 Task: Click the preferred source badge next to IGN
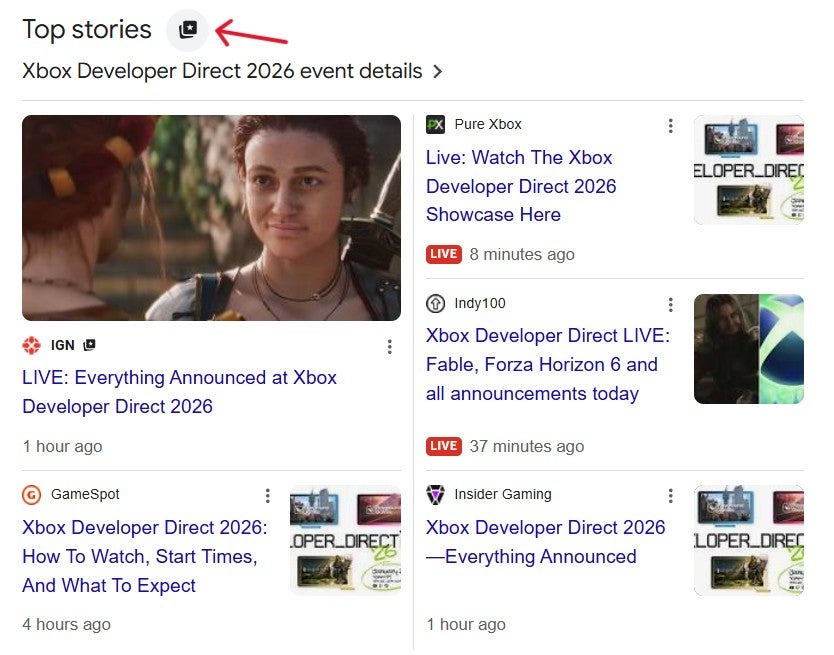pos(89,345)
